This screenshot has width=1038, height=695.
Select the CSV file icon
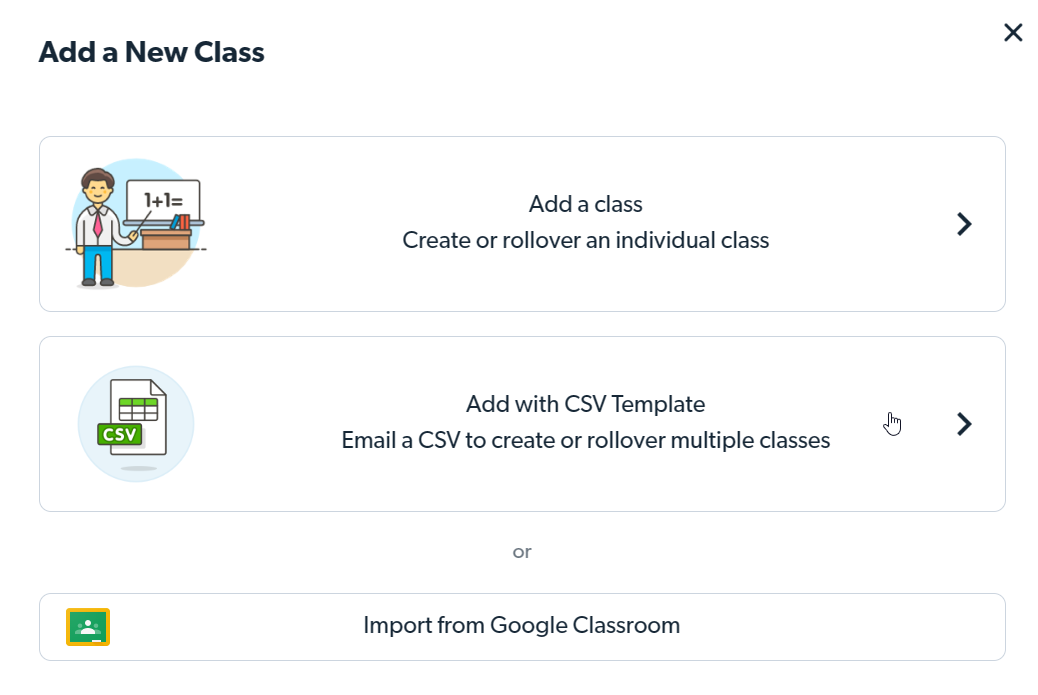click(136, 424)
